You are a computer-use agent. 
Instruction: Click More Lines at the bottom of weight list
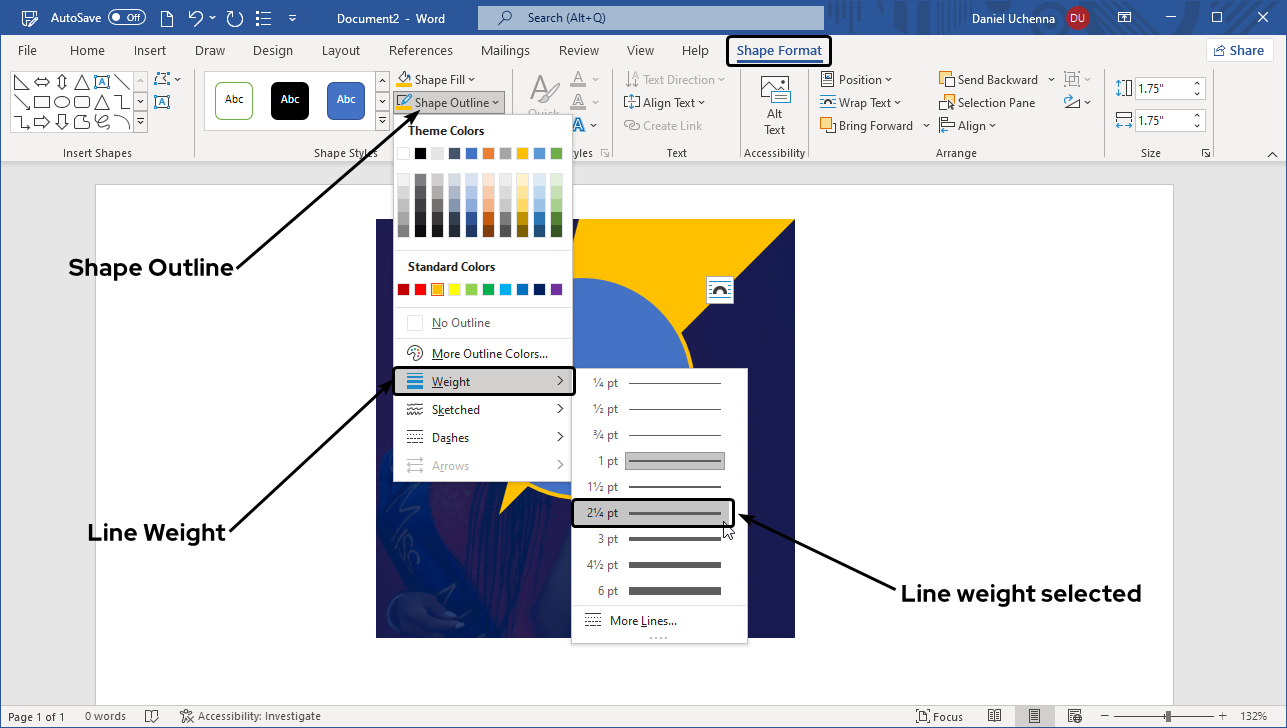(x=642, y=621)
